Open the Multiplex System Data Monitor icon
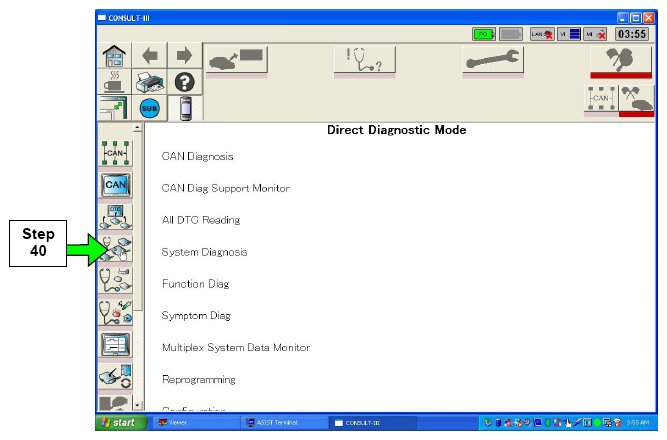Image resolution: width=667 pixels, height=440 pixels. coord(115,345)
